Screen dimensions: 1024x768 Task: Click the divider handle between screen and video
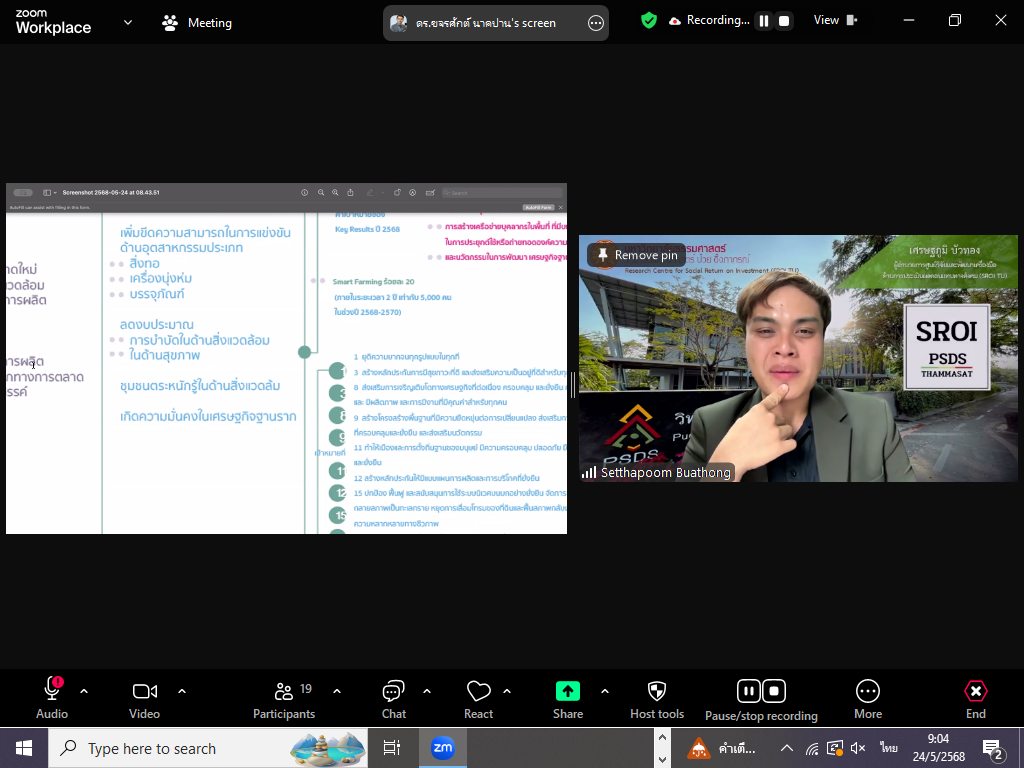[x=573, y=385]
